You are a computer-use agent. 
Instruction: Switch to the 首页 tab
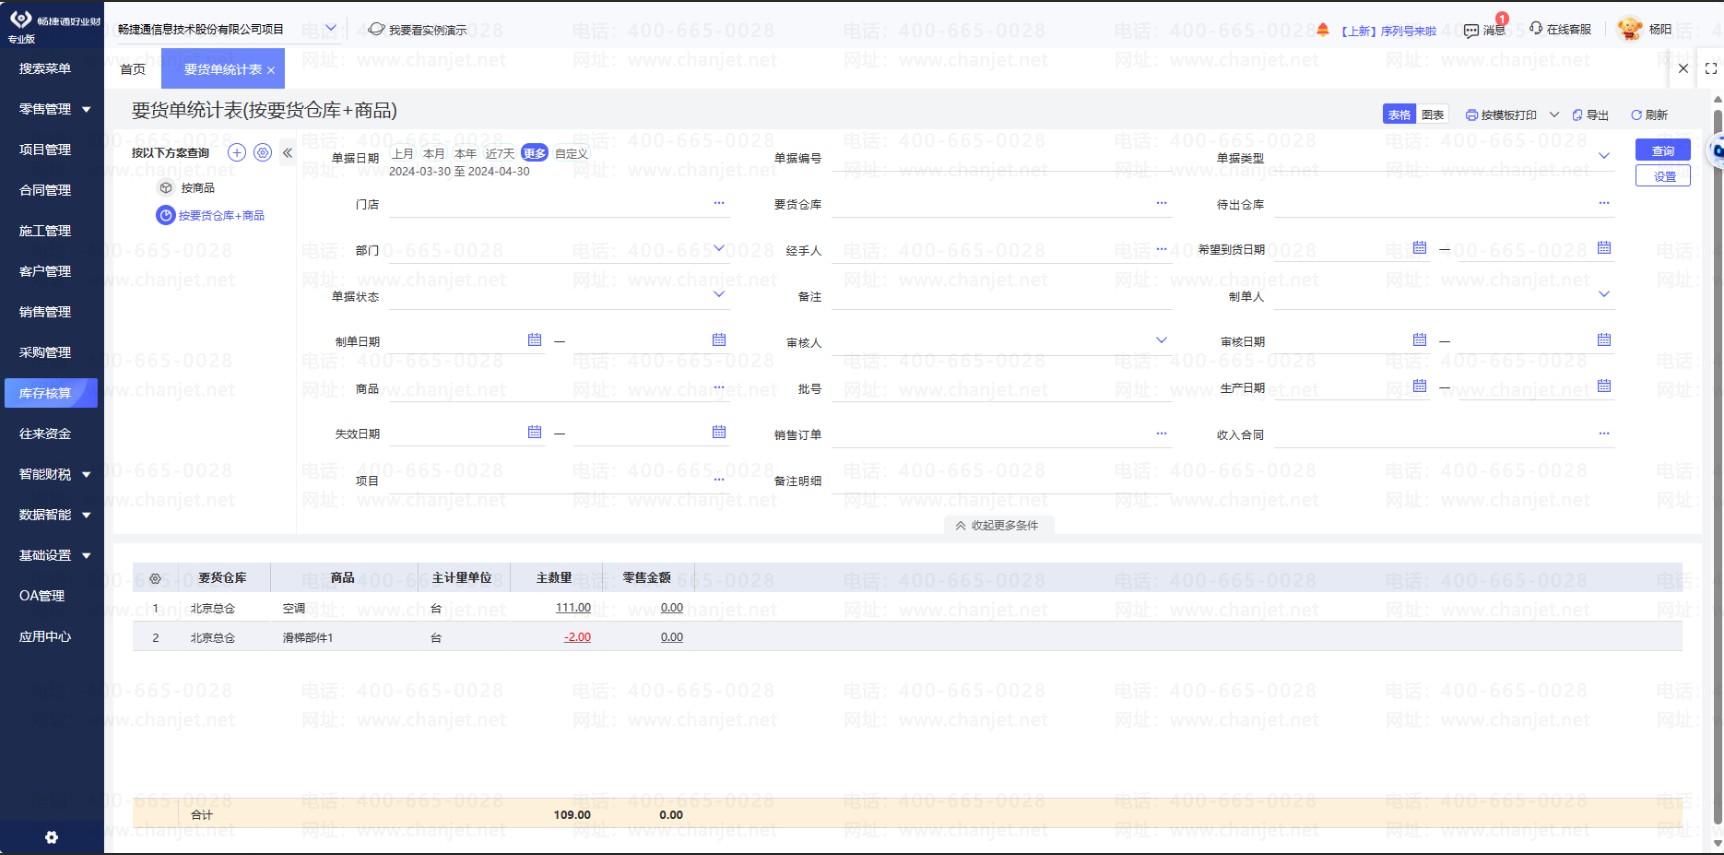(x=133, y=69)
